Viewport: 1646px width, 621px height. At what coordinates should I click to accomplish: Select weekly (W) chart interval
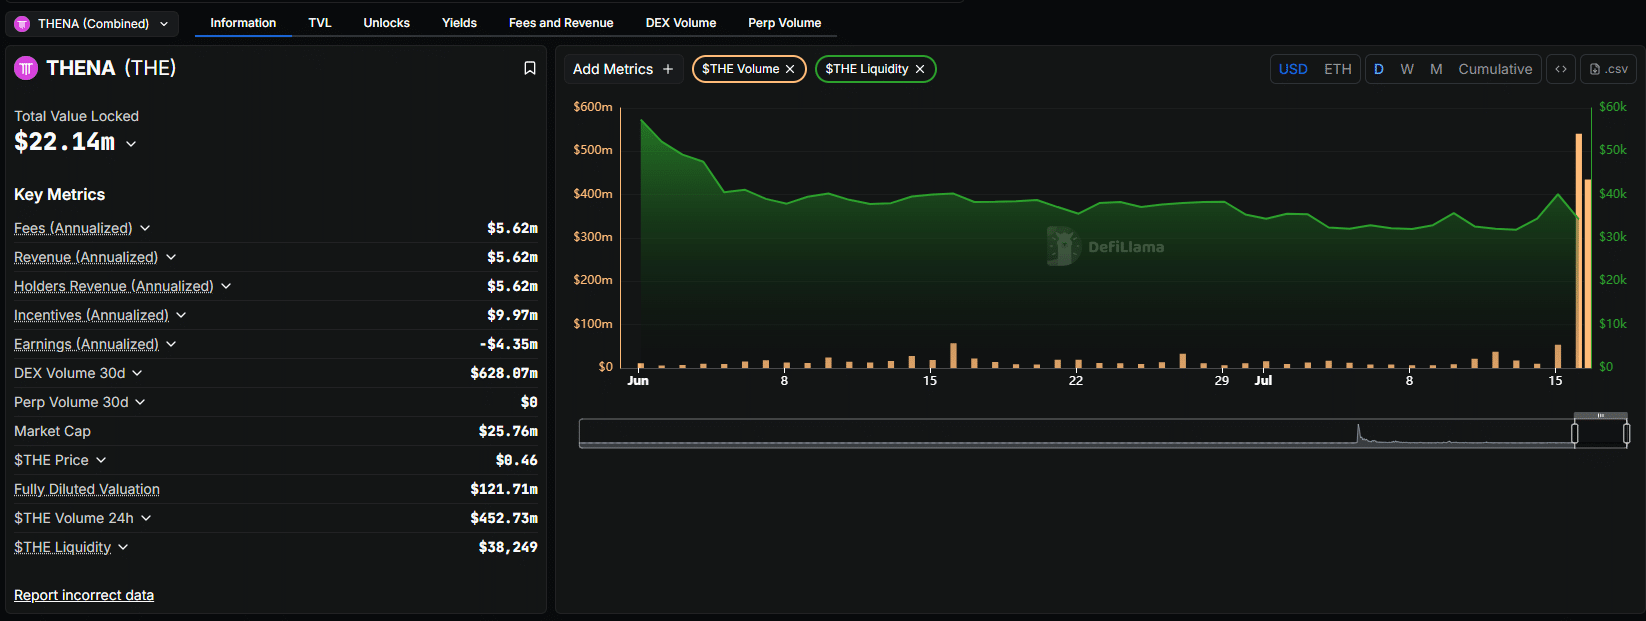[x=1407, y=69]
